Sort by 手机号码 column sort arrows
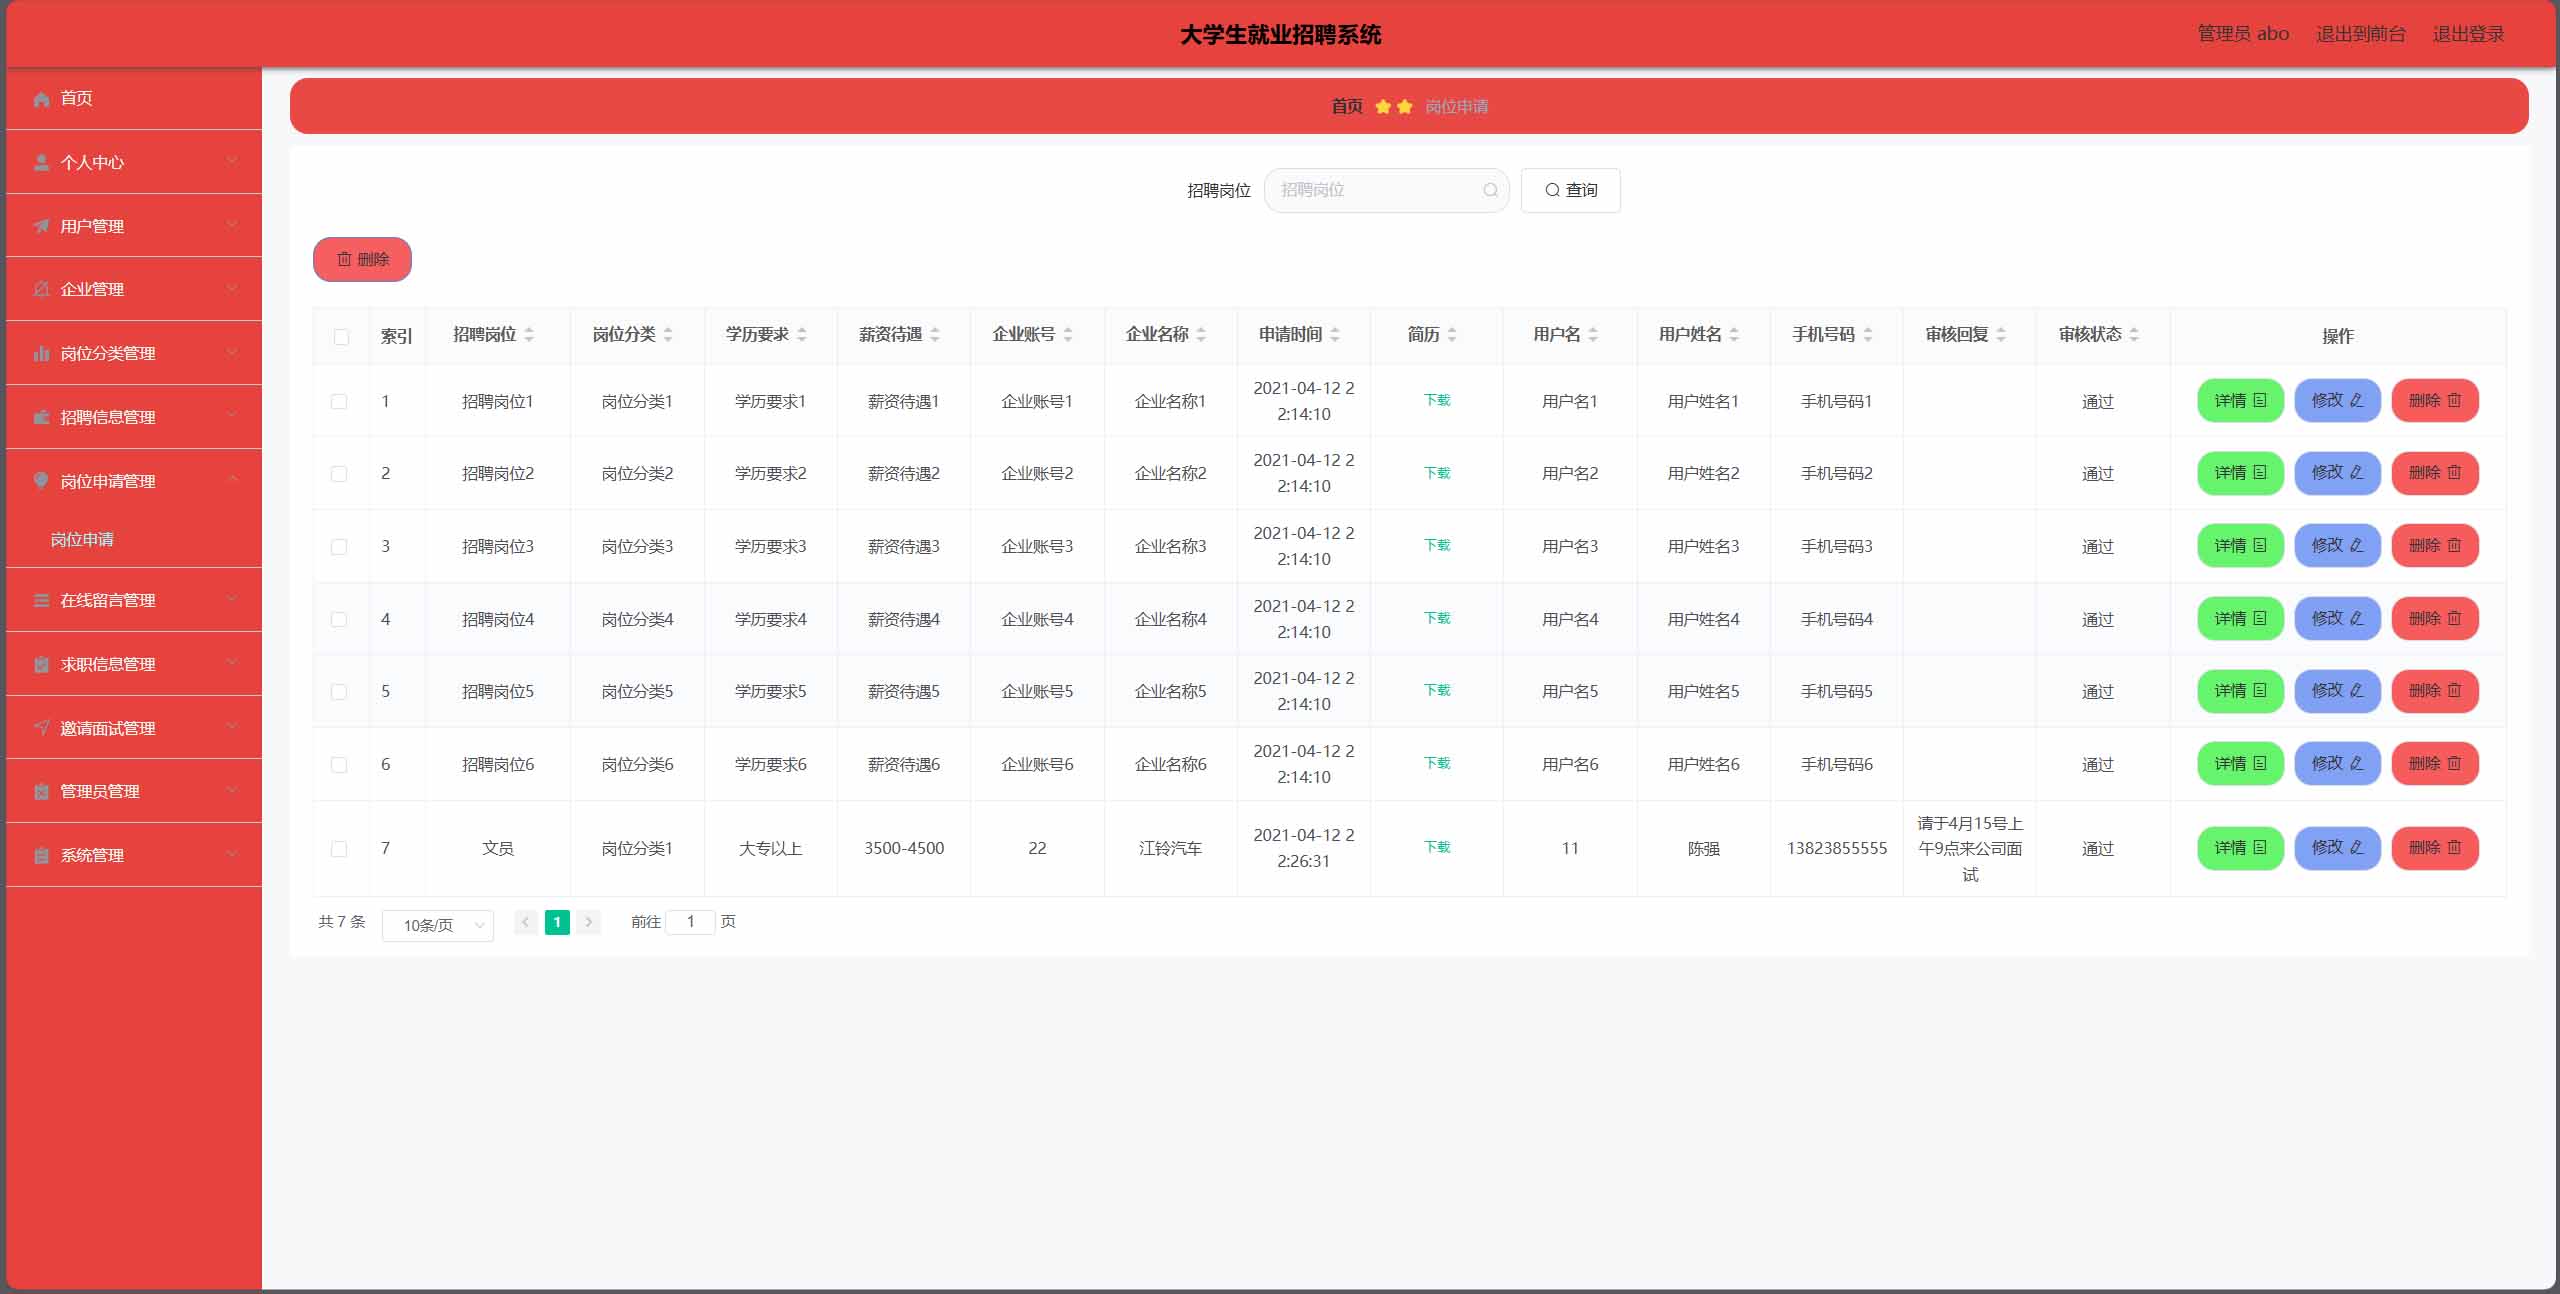Screen dimensions: 2560x1294 [x=1868, y=335]
